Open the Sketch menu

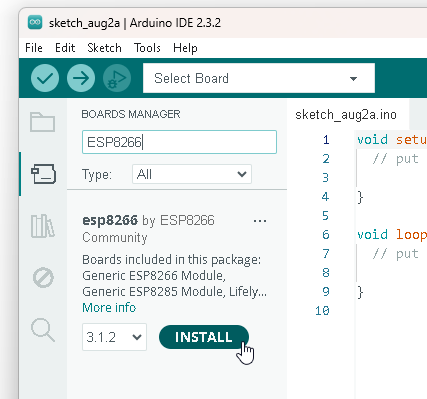tap(104, 48)
